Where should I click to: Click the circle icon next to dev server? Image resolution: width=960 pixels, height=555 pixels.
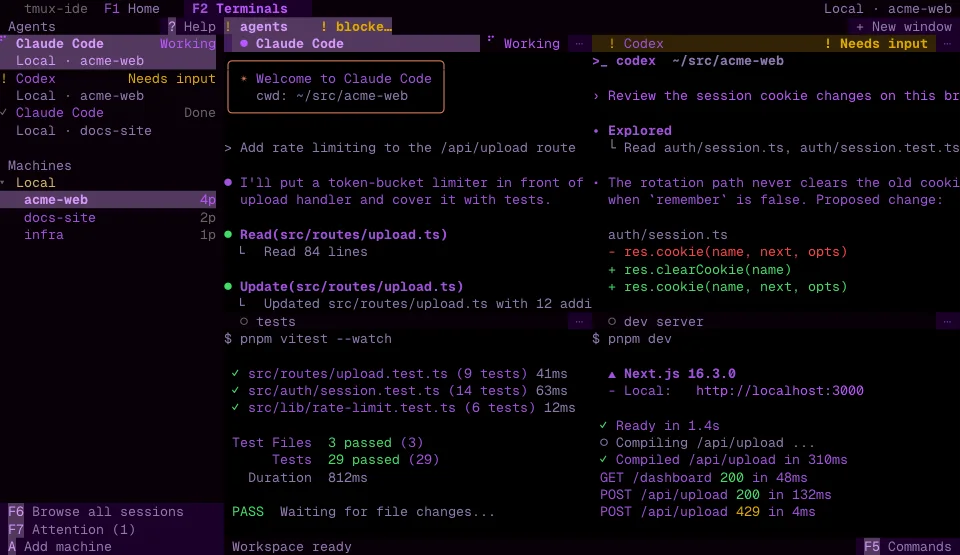click(612, 321)
